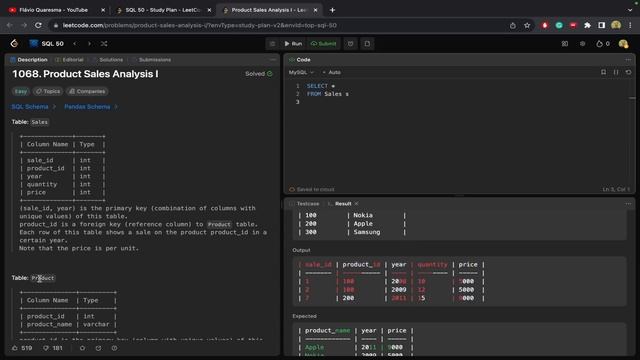Switch to the Editorial tab
This screenshot has height=360, width=640.
pyautogui.click(x=69, y=60)
